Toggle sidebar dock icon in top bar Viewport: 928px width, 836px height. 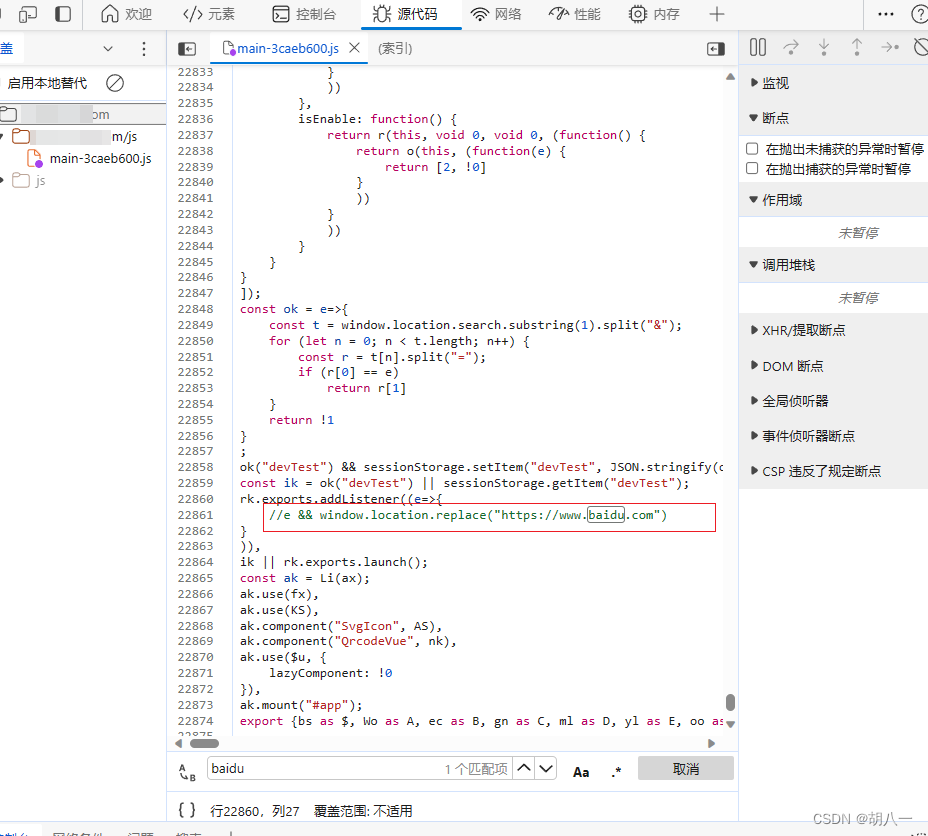pos(63,14)
